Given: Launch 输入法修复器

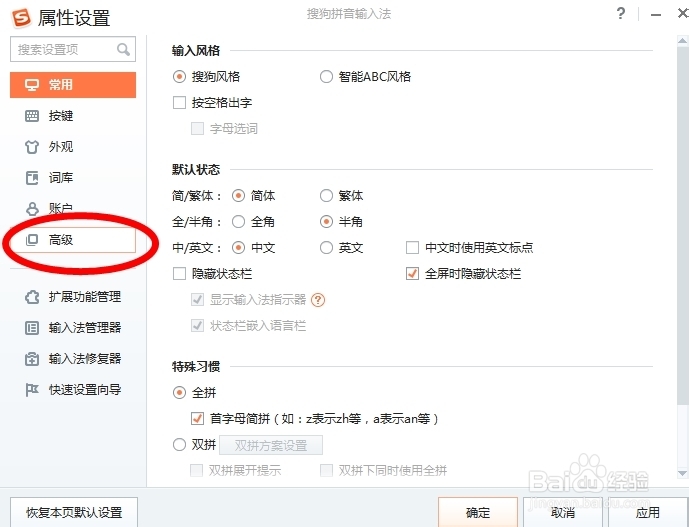Looking at the screenshot, I should point(73,359).
